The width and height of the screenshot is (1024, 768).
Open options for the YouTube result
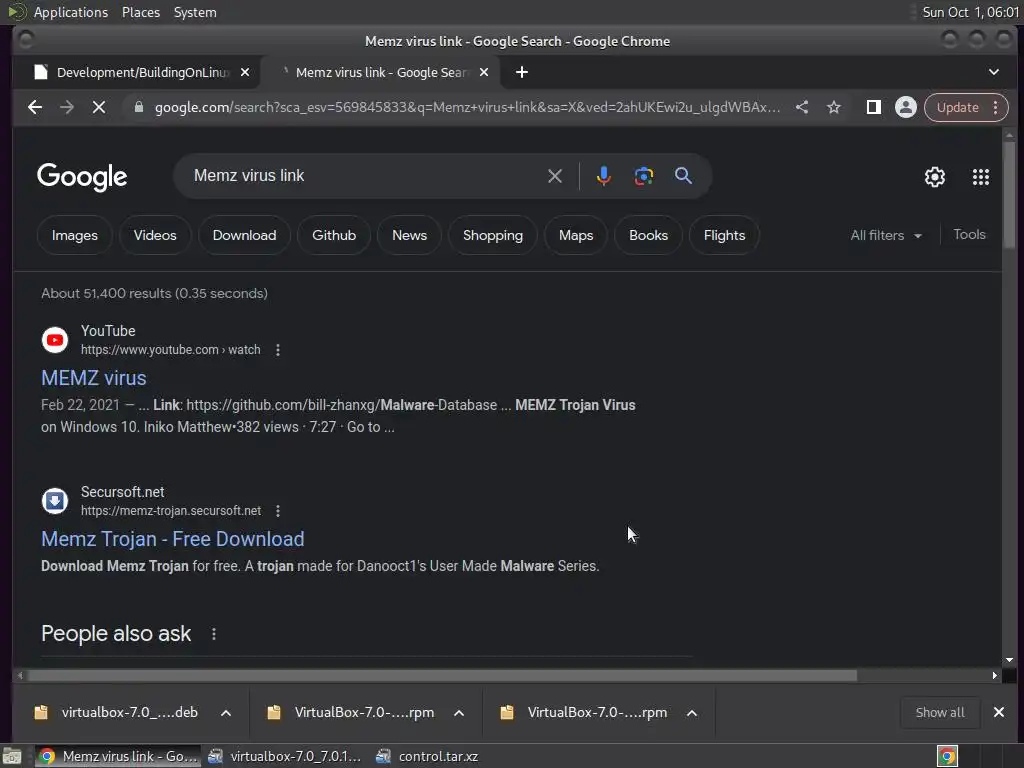pos(278,350)
